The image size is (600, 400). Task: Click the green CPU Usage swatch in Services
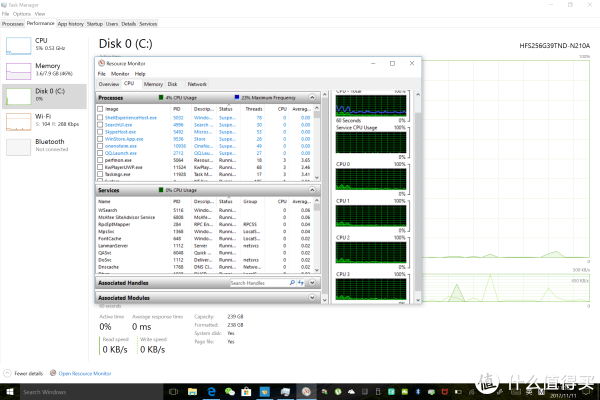(x=161, y=190)
